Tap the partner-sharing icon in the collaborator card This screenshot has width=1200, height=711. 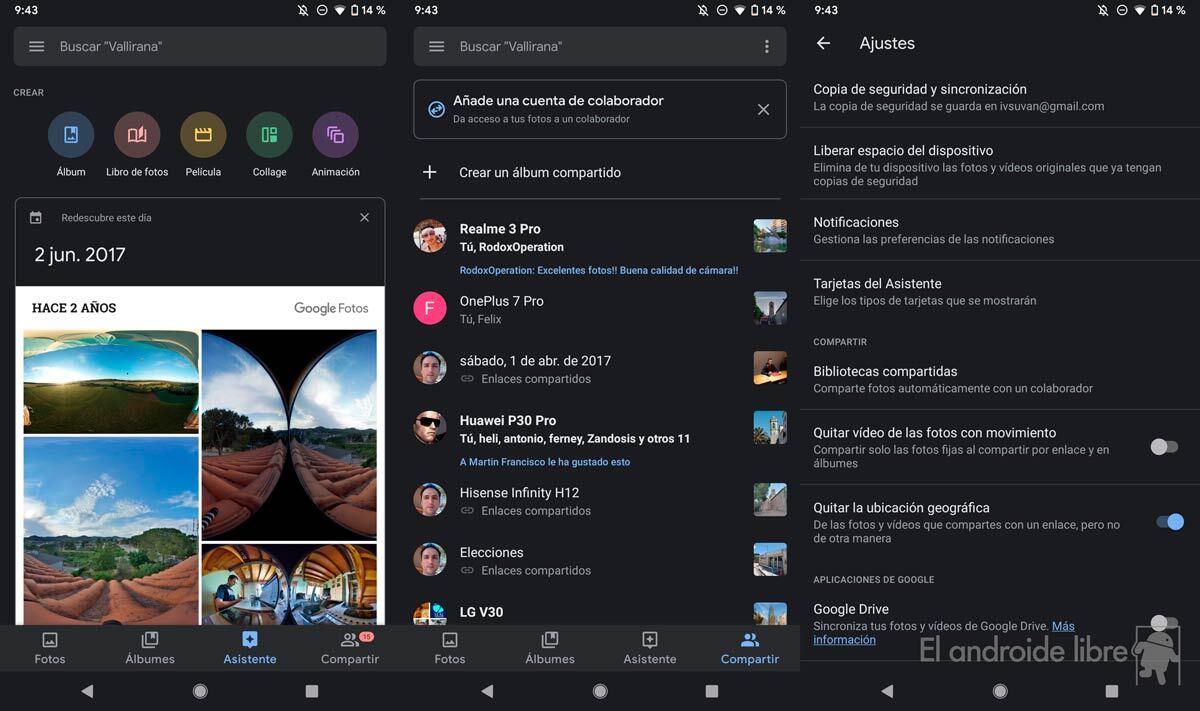pyautogui.click(x=436, y=109)
